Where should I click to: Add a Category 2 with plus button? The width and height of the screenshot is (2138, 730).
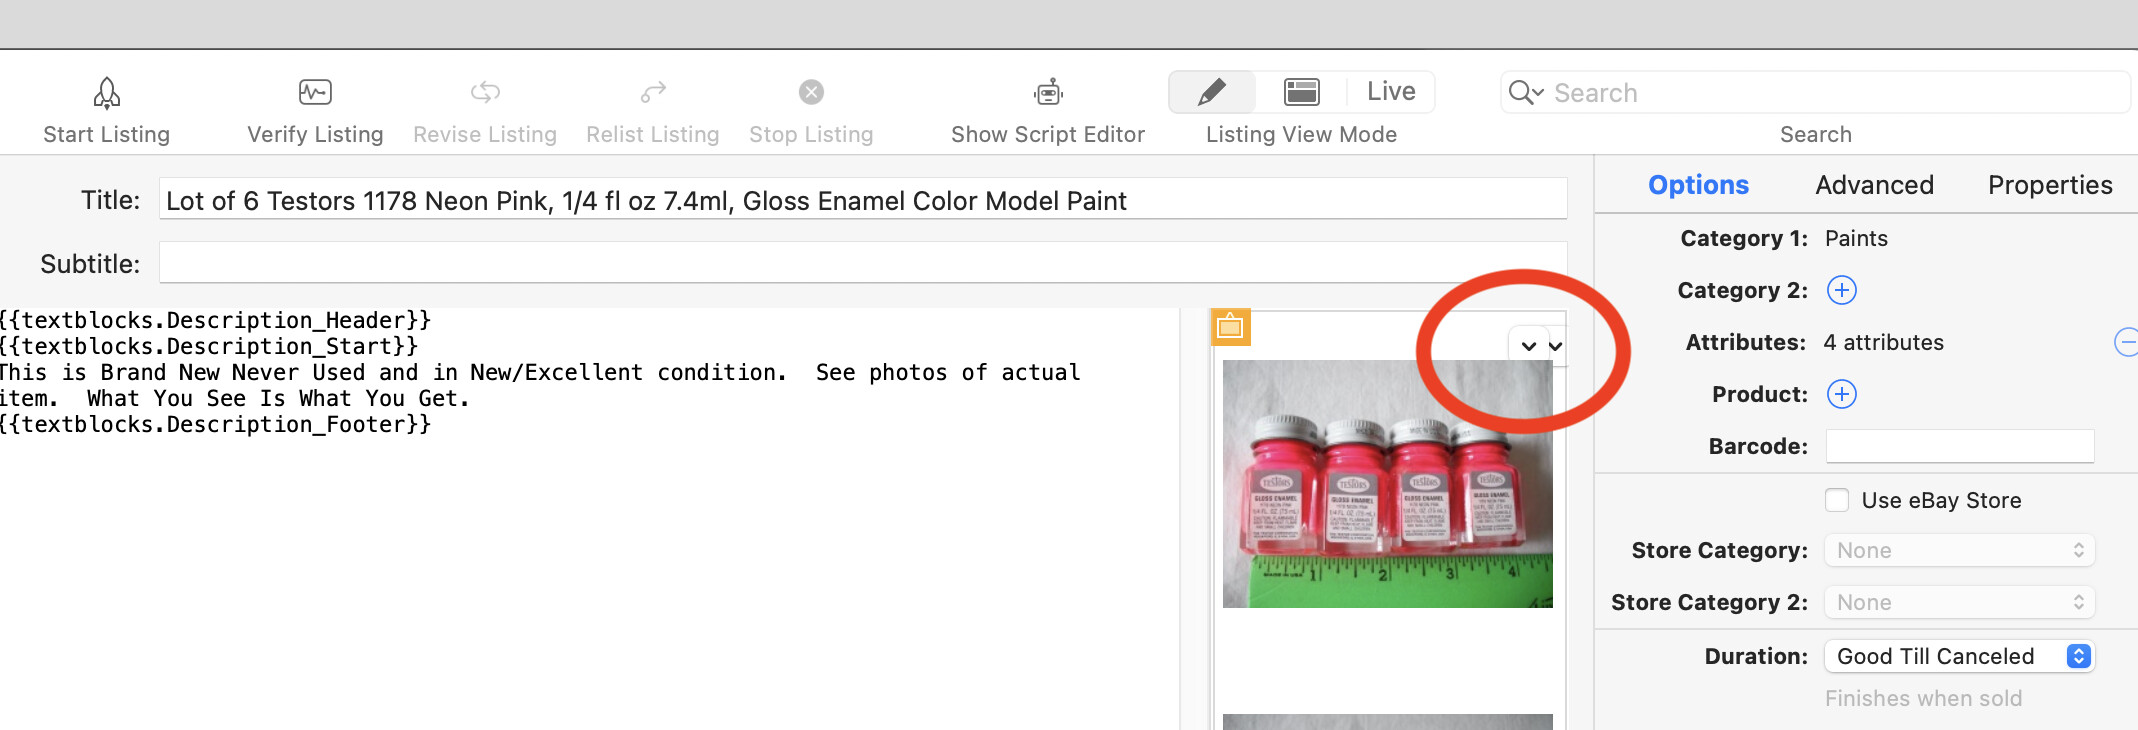click(x=1841, y=290)
